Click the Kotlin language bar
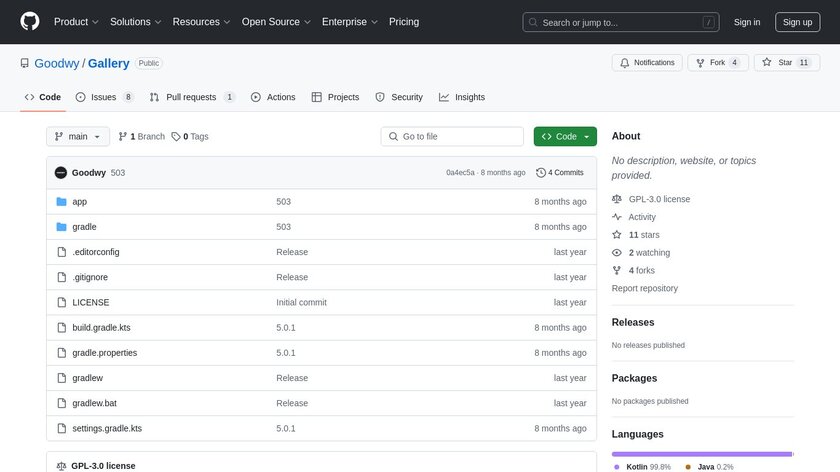The image size is (840, 472). pyautogui.click(x=701, y=453)
